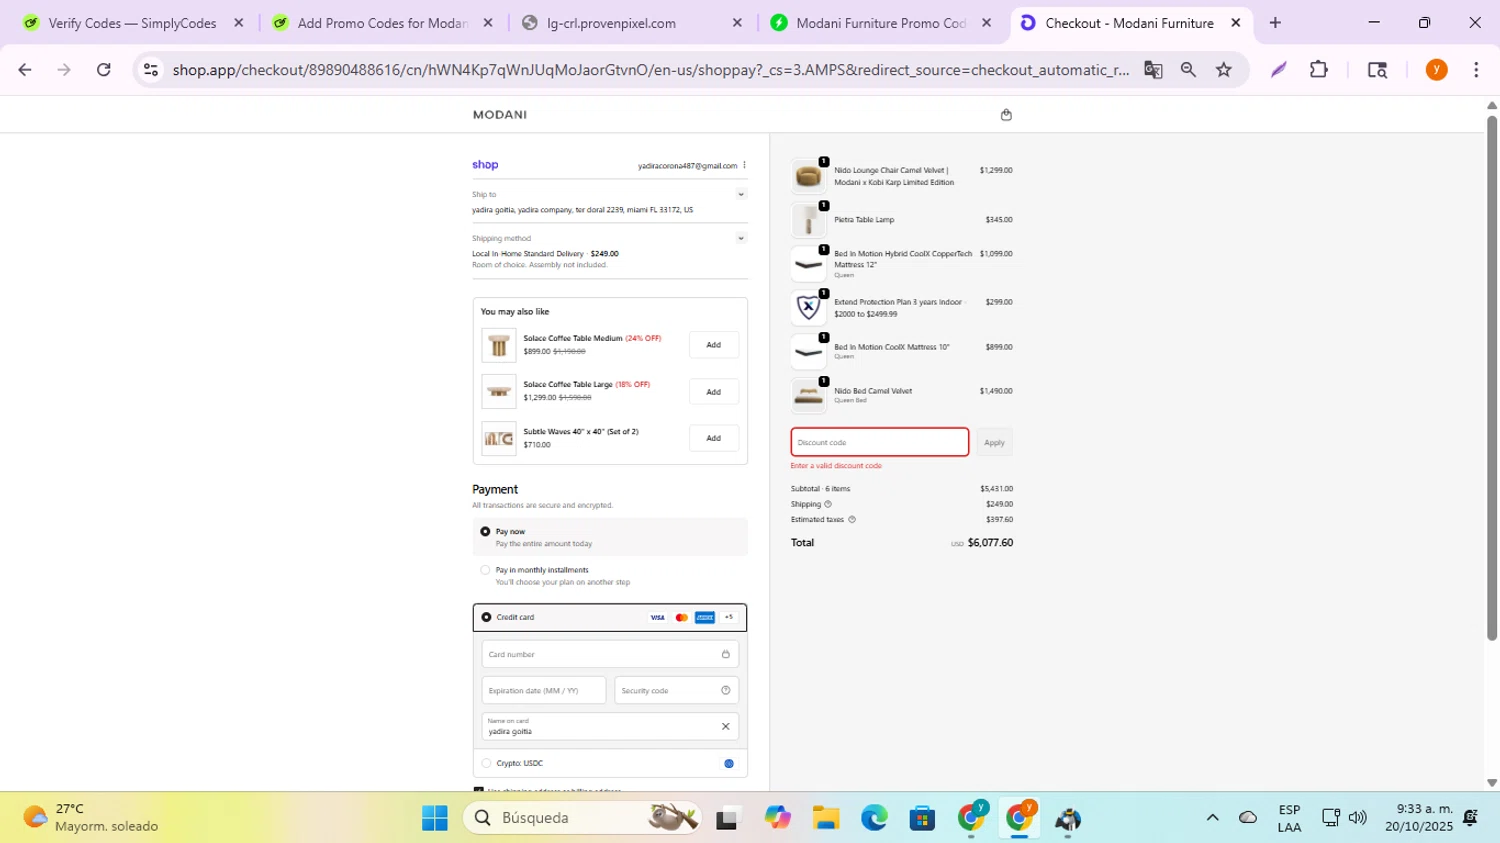View site information icon in address bar

coord(151,70)
